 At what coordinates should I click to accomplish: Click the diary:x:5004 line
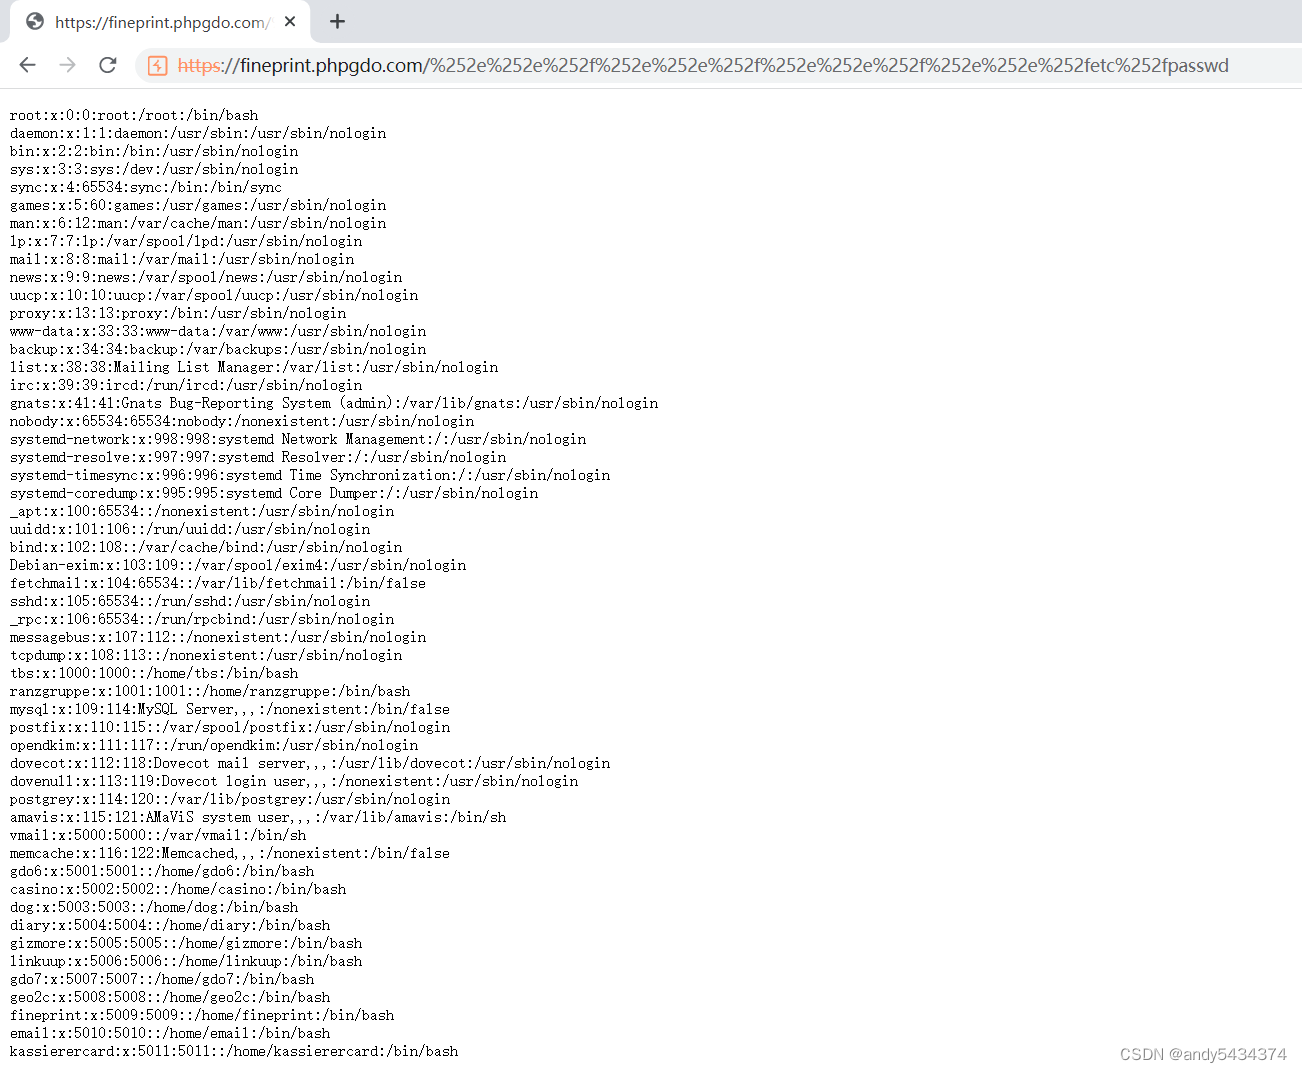pyautogui.click(x=170, y=925)
